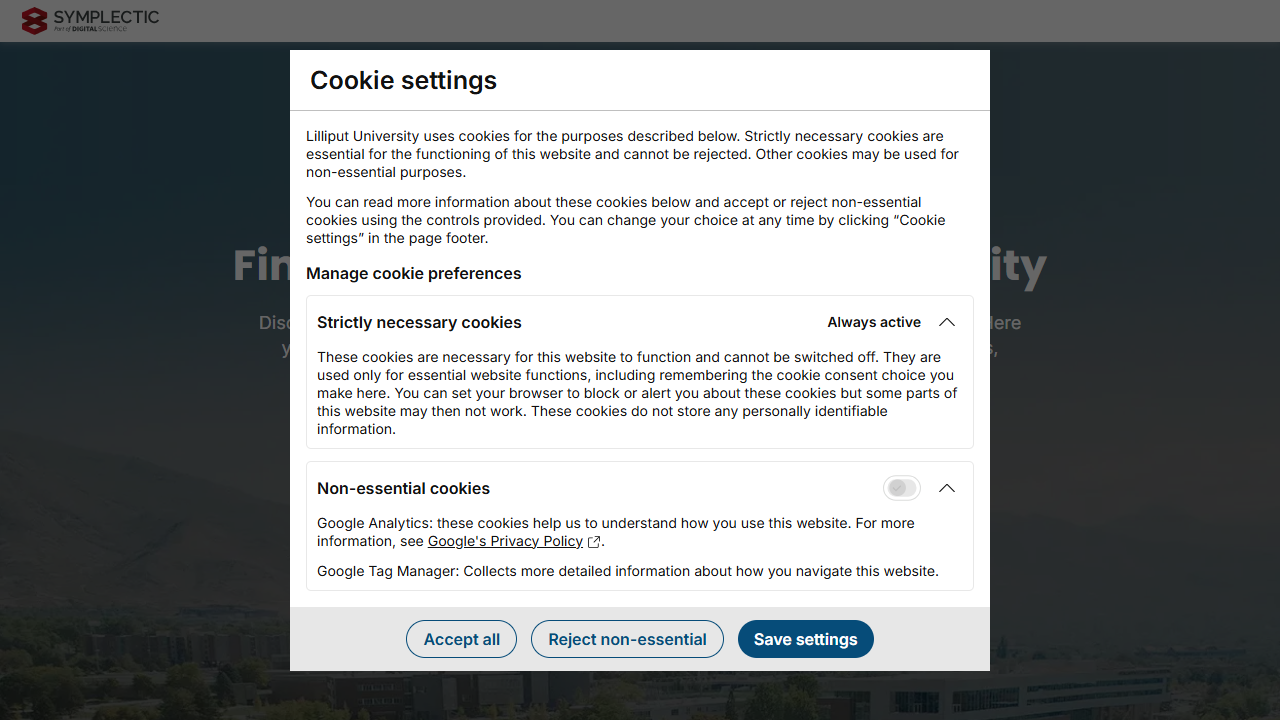This screenshot has height=720, width=1280.
Task: Choose Reject non-essential cookies
Action: tap(627, 639)
